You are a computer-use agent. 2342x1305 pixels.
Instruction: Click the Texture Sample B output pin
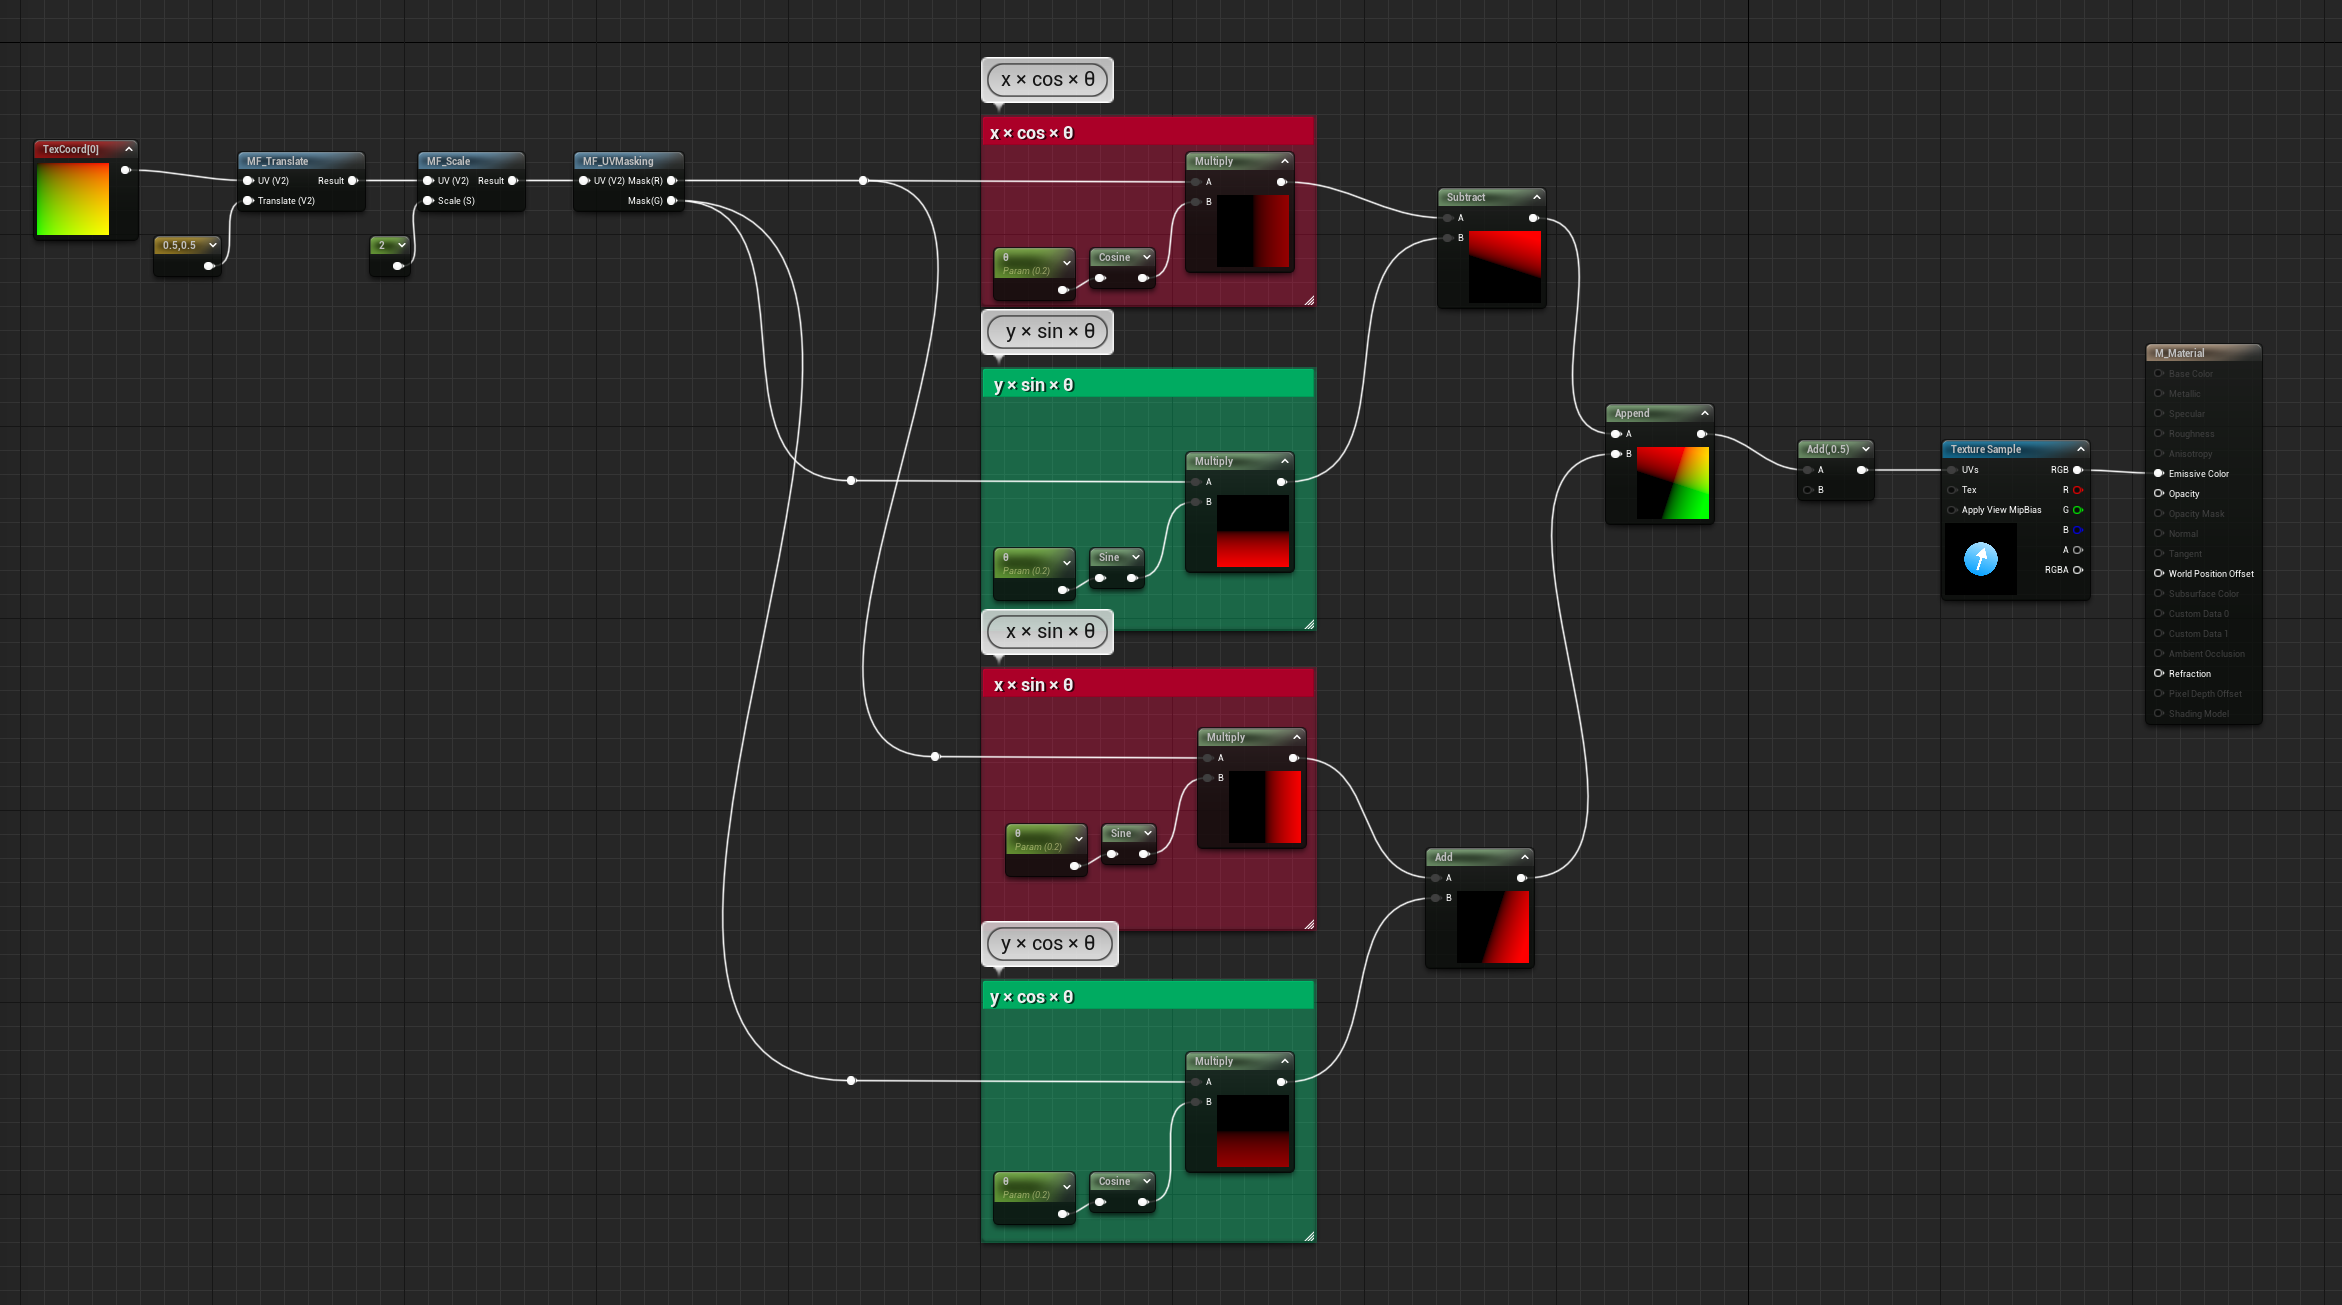click(2078, 530)
